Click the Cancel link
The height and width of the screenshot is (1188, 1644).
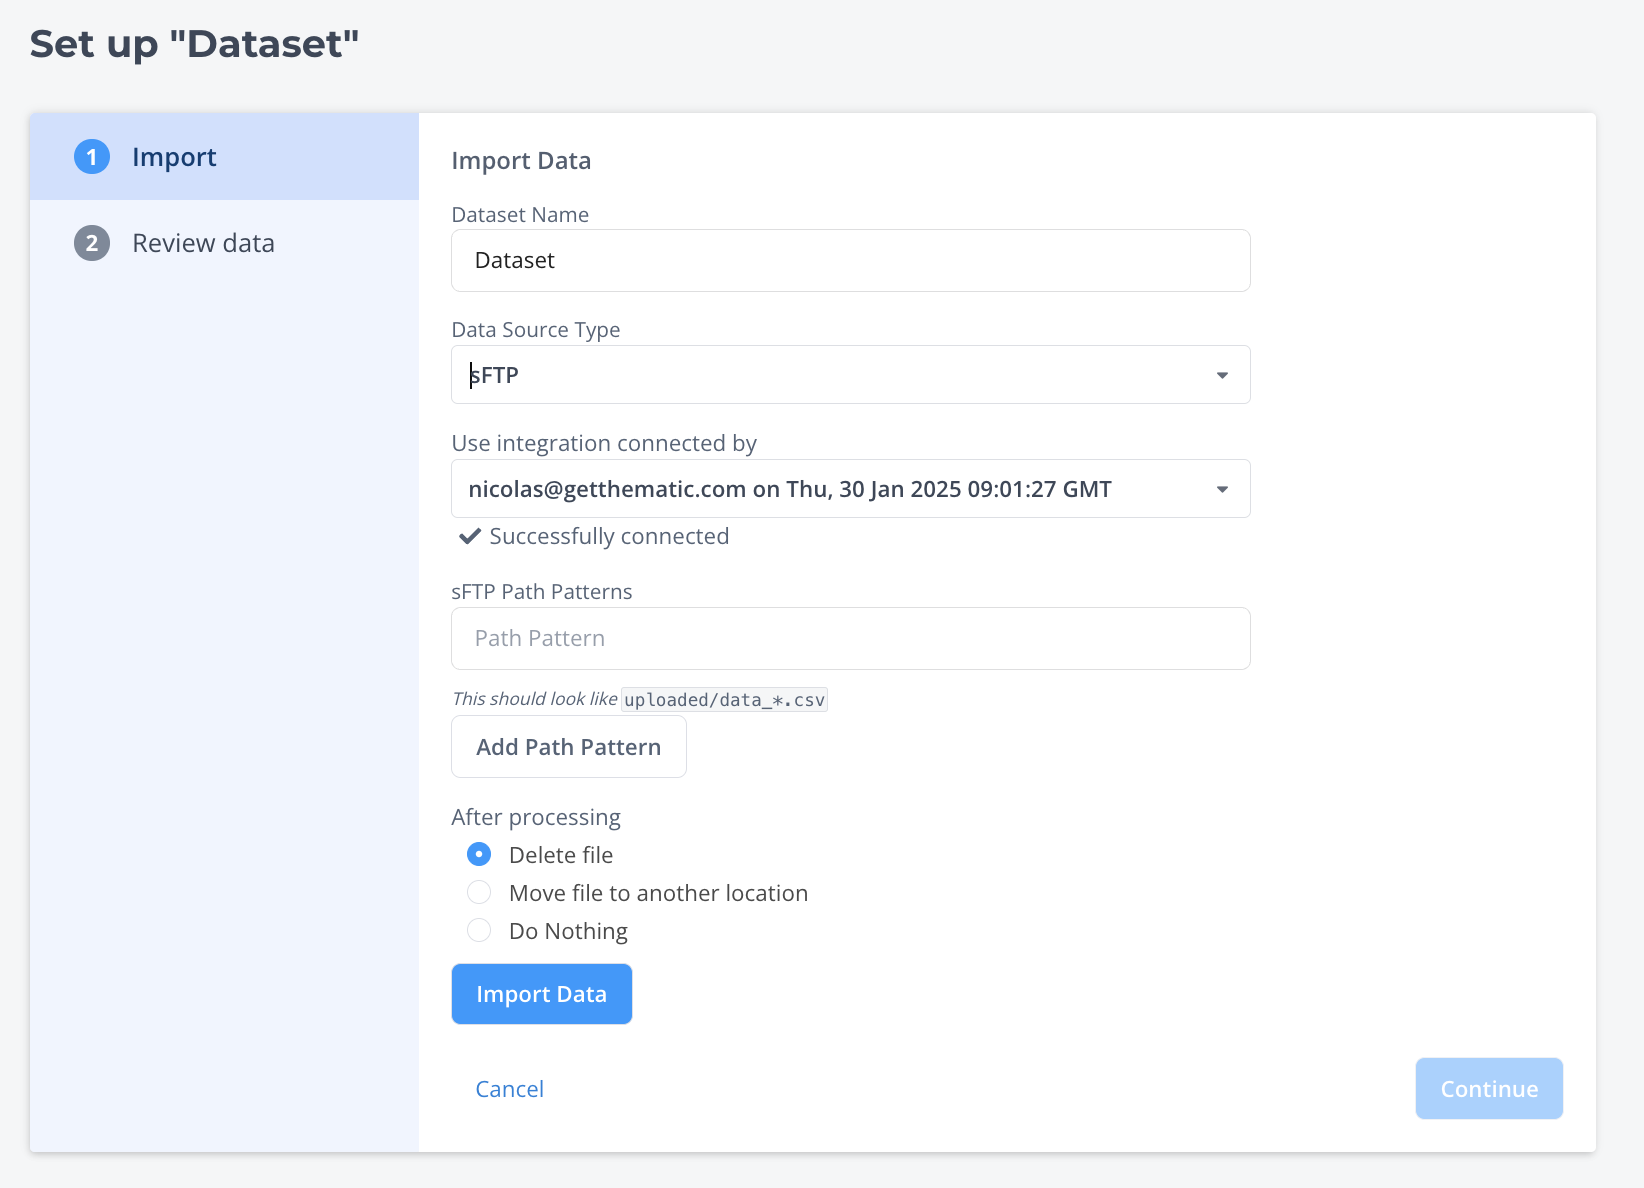[x=509, y=1089]
